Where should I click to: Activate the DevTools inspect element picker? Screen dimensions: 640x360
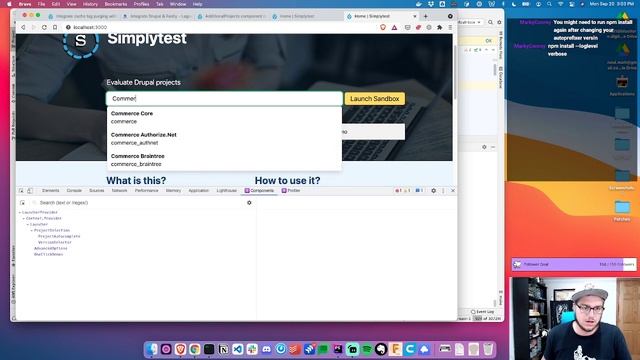click(x=21, y=191)
